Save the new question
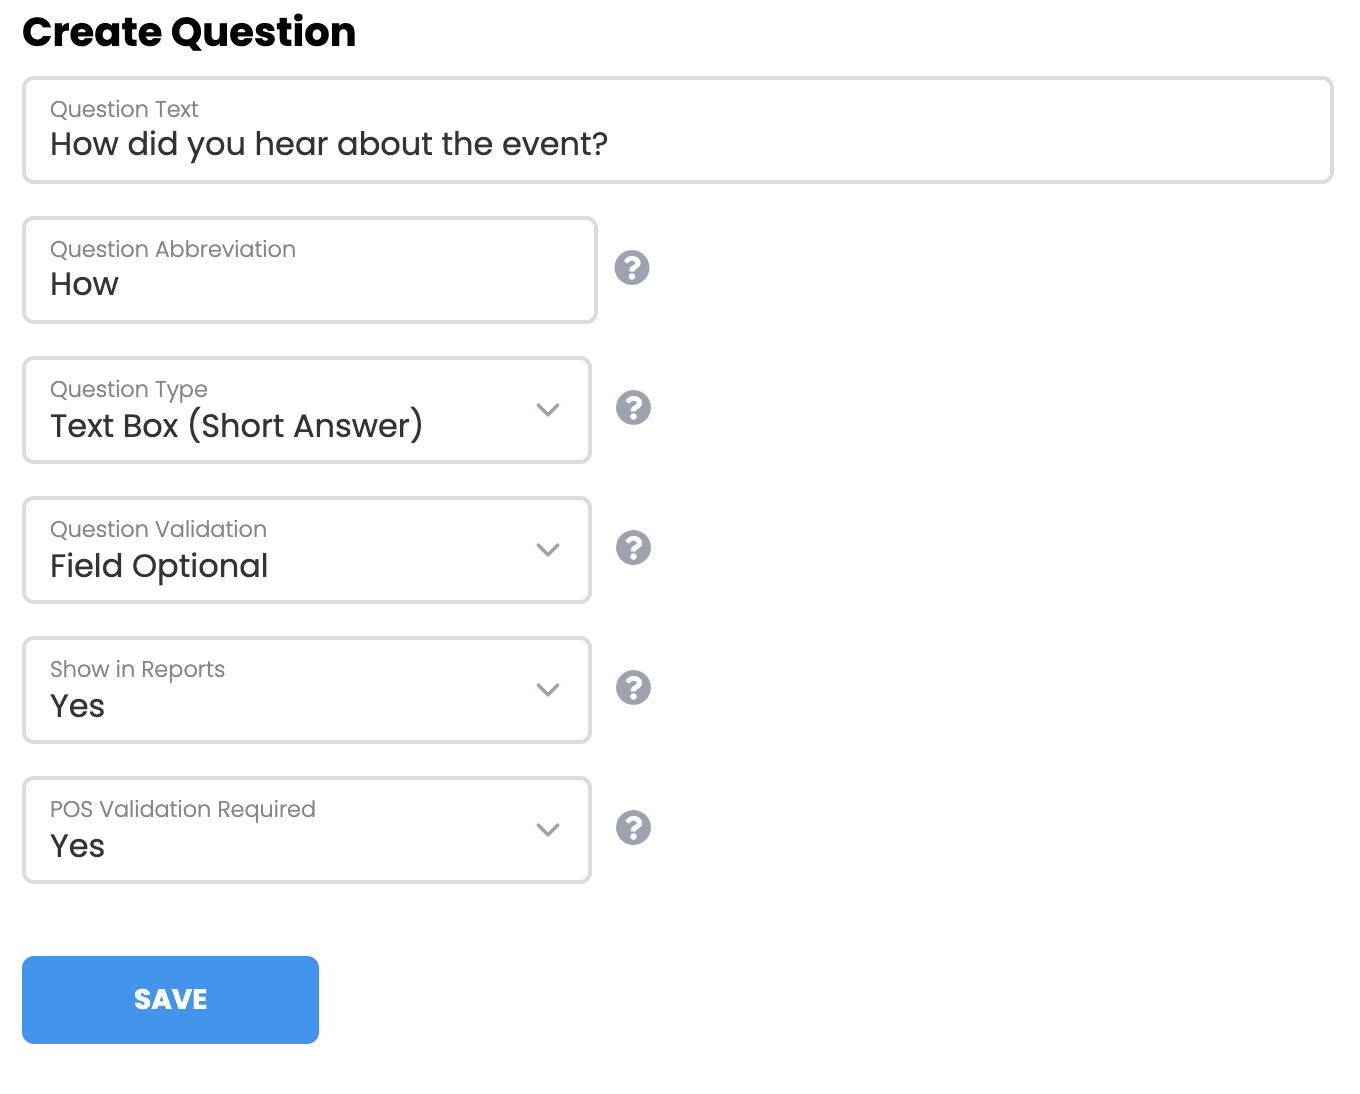Screen dimensions: 1360x1094 [170, 1000]
